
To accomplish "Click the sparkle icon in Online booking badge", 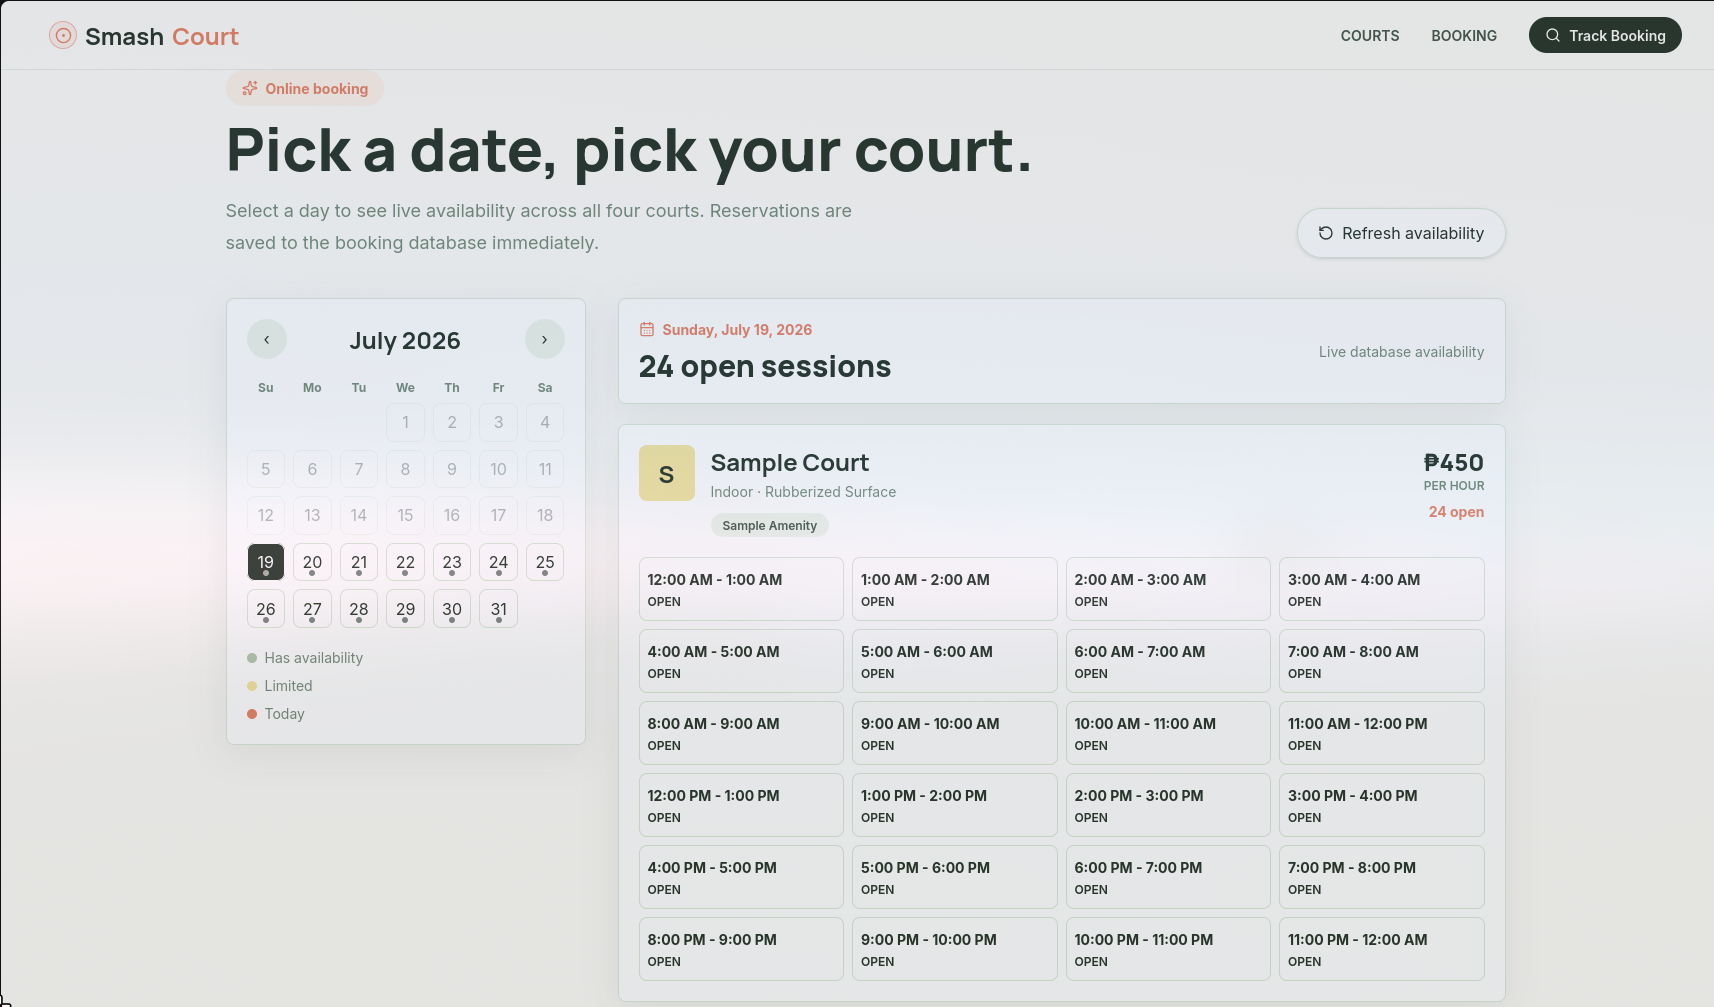I will [x=250, y=88].
